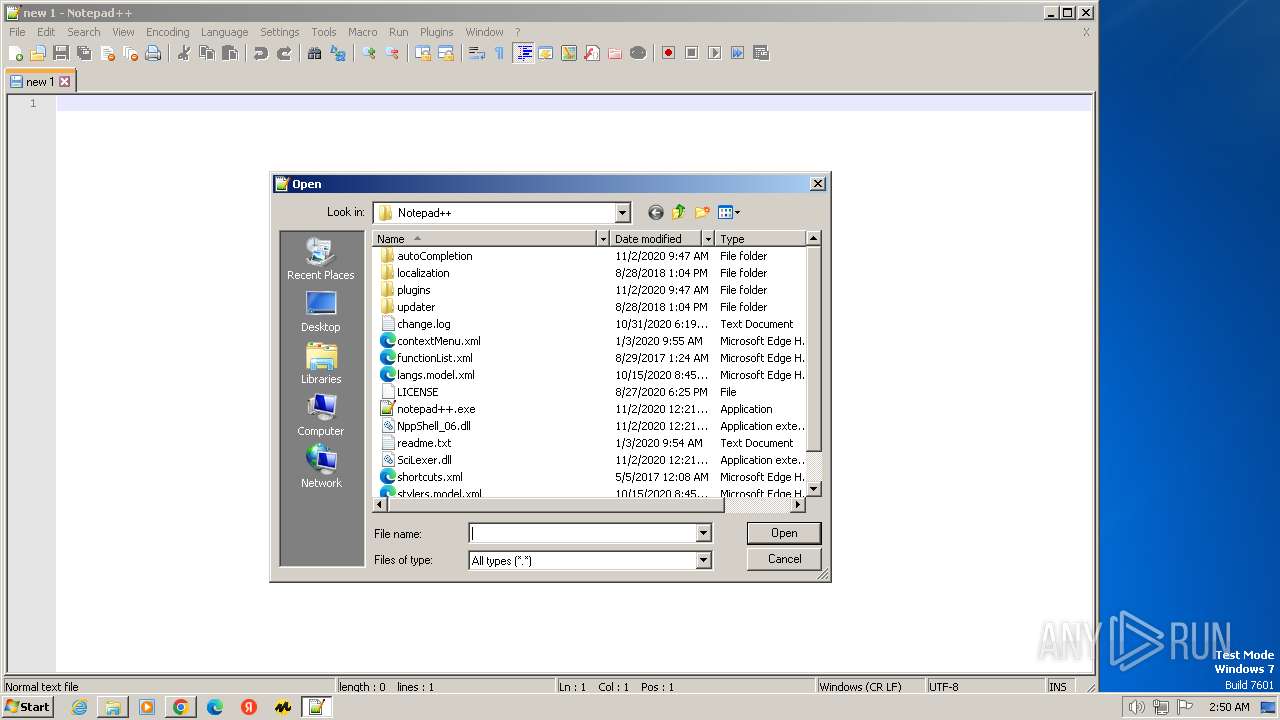Toggle the Show all characters pilcrow icon
This screenshot has width=1280, height=720.
pos(500,53)
